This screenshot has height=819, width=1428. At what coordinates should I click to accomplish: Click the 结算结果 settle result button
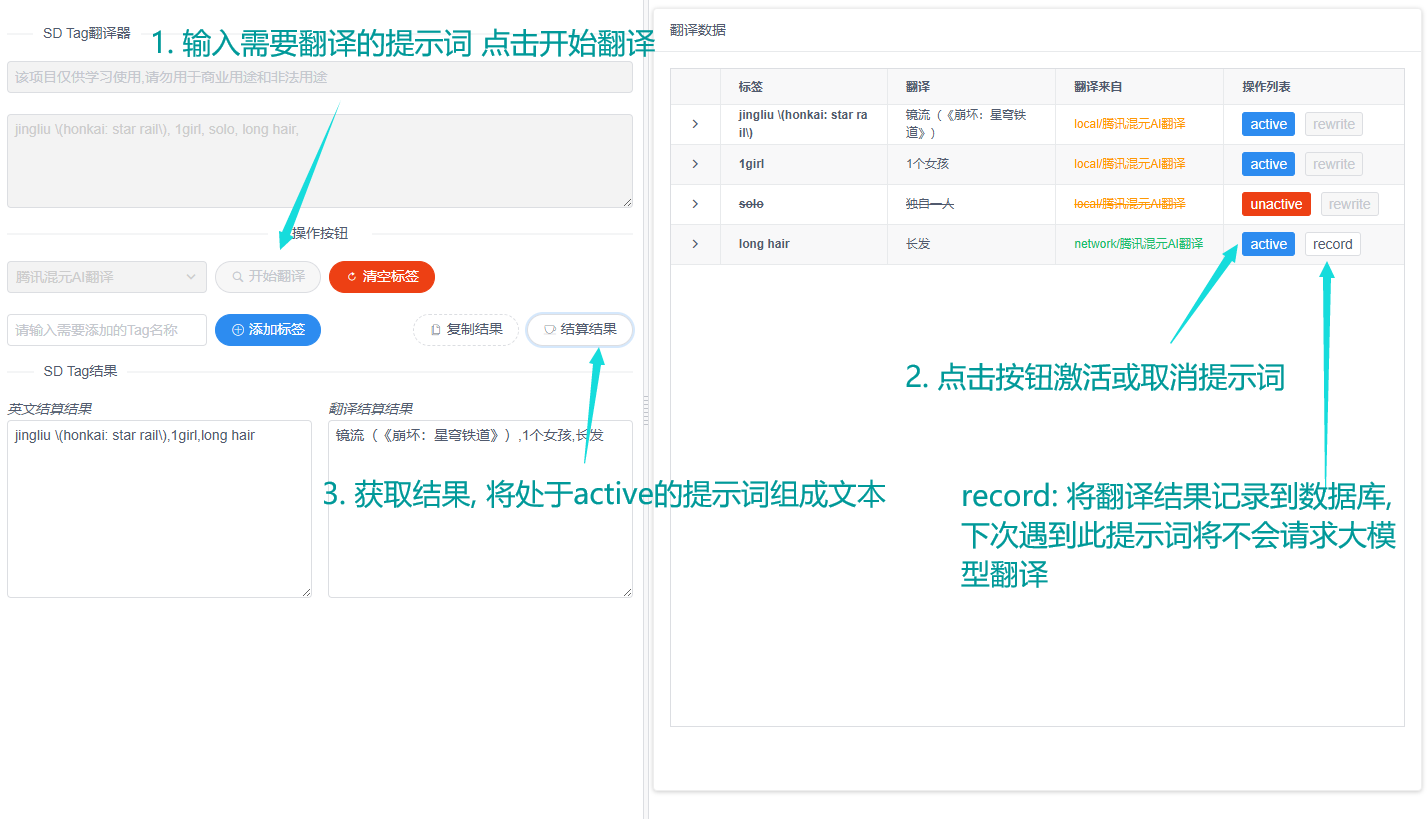tap(580, 330)
